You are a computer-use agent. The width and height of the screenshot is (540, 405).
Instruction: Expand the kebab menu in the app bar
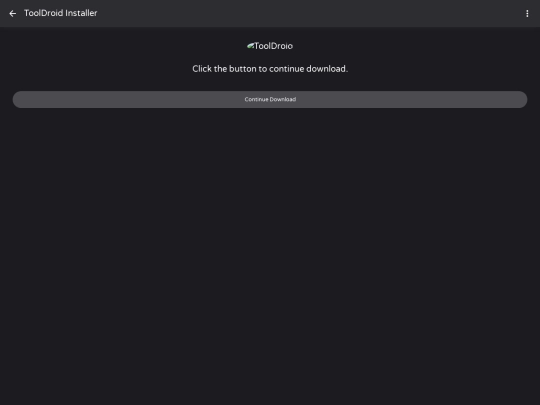(x=527, y=13)
